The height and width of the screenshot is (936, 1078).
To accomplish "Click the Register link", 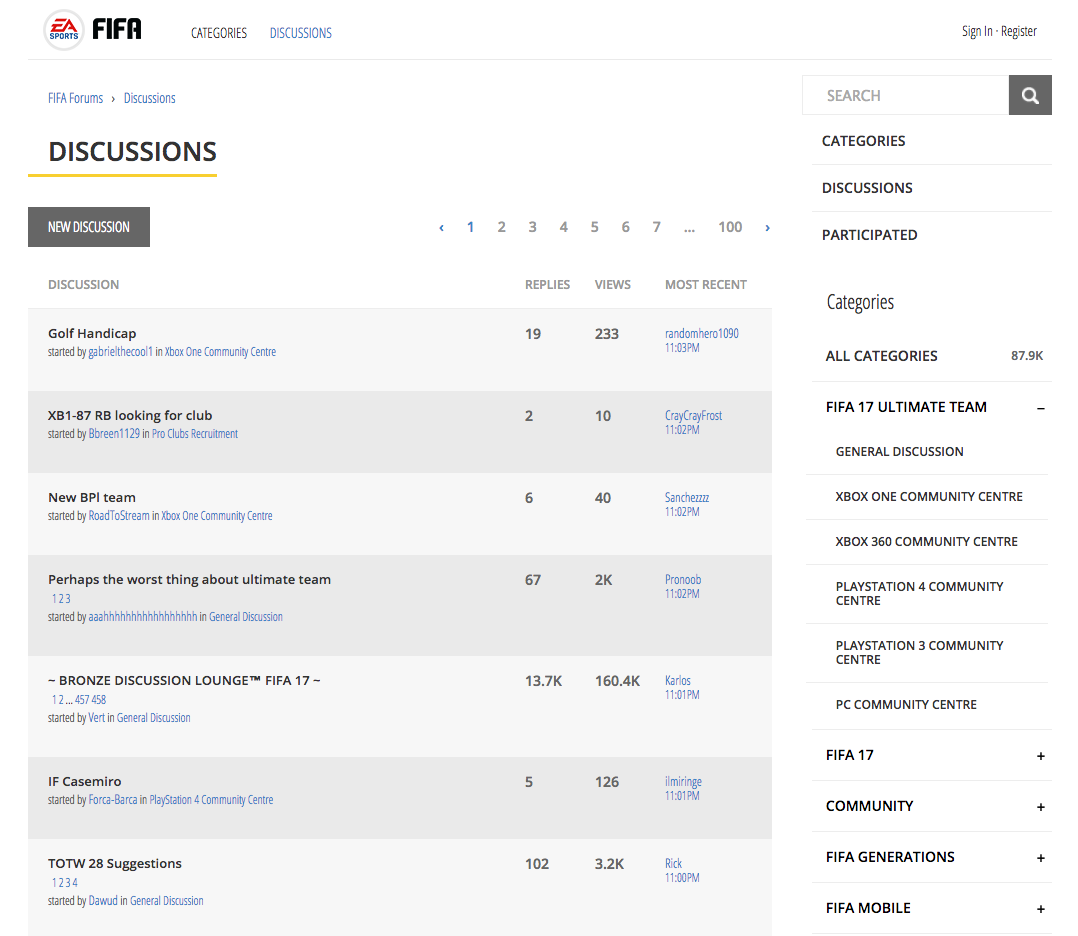I will (x=1019, y=31).
